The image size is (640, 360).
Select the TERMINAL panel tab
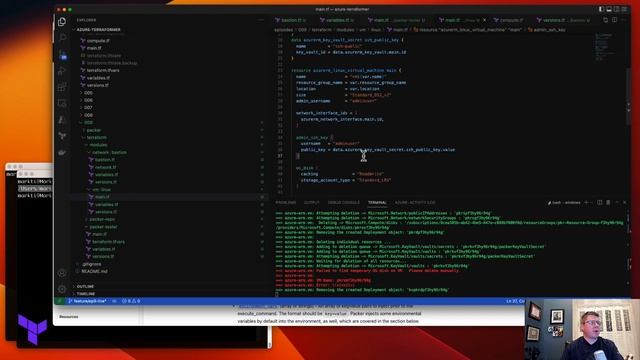point(377,202)
